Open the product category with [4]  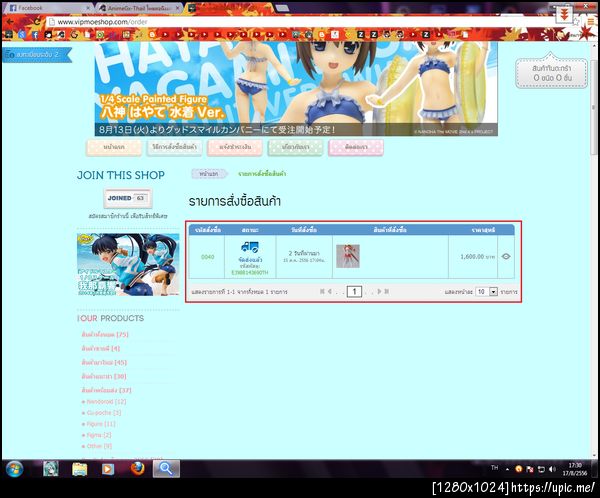101,348
